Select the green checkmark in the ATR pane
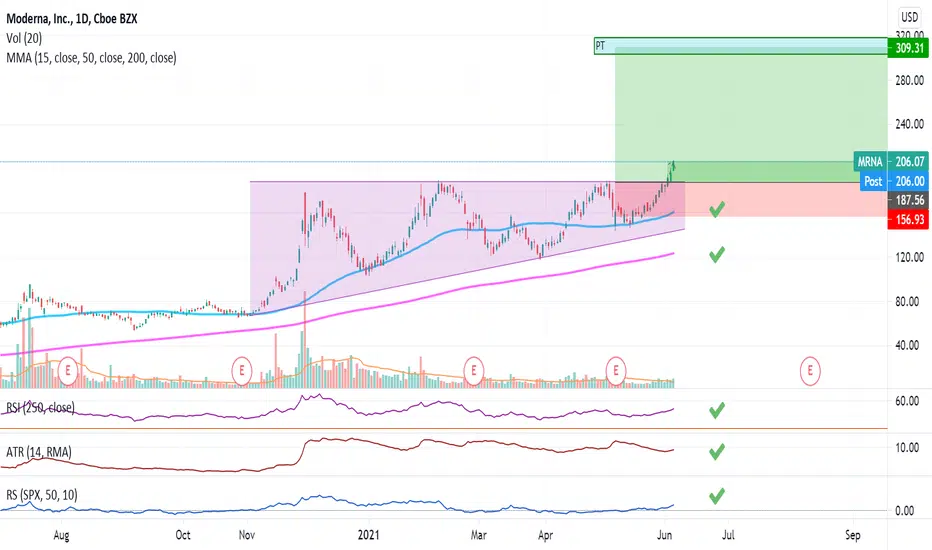Image resolution: width=932 pixels, height=550 pixels. 717,452
